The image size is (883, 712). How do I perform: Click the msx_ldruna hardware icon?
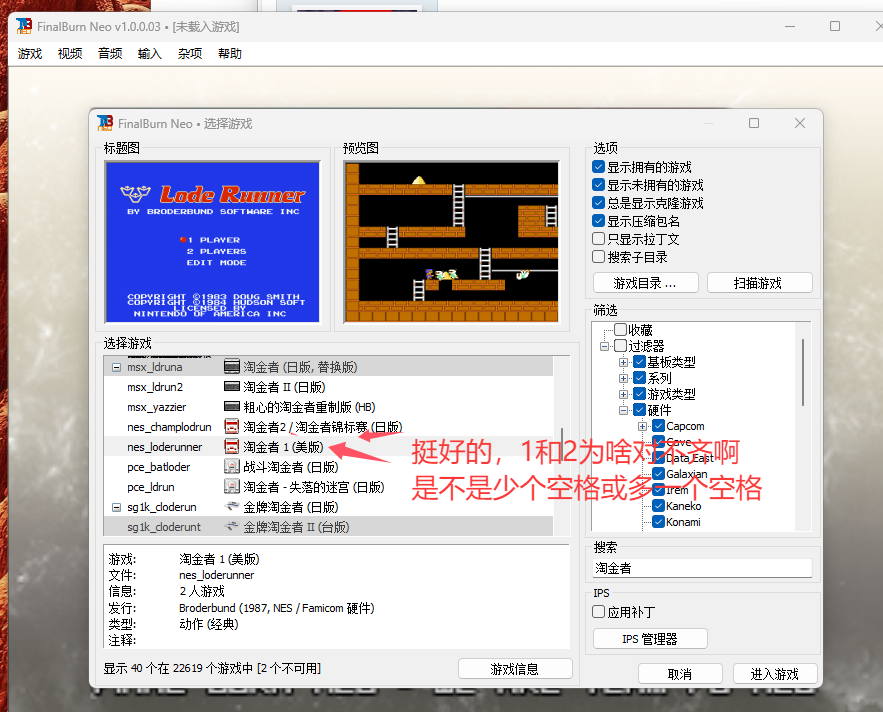click(231, 367)
